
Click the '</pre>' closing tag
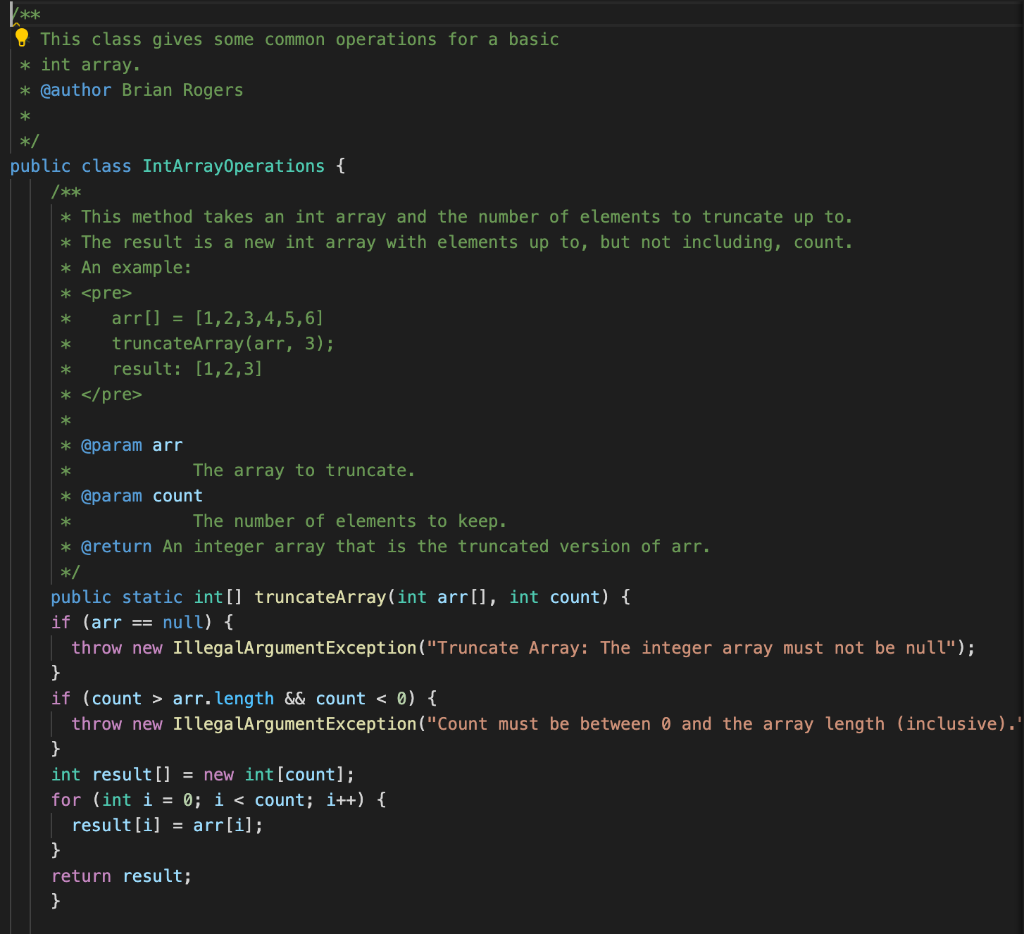(112, 395)
